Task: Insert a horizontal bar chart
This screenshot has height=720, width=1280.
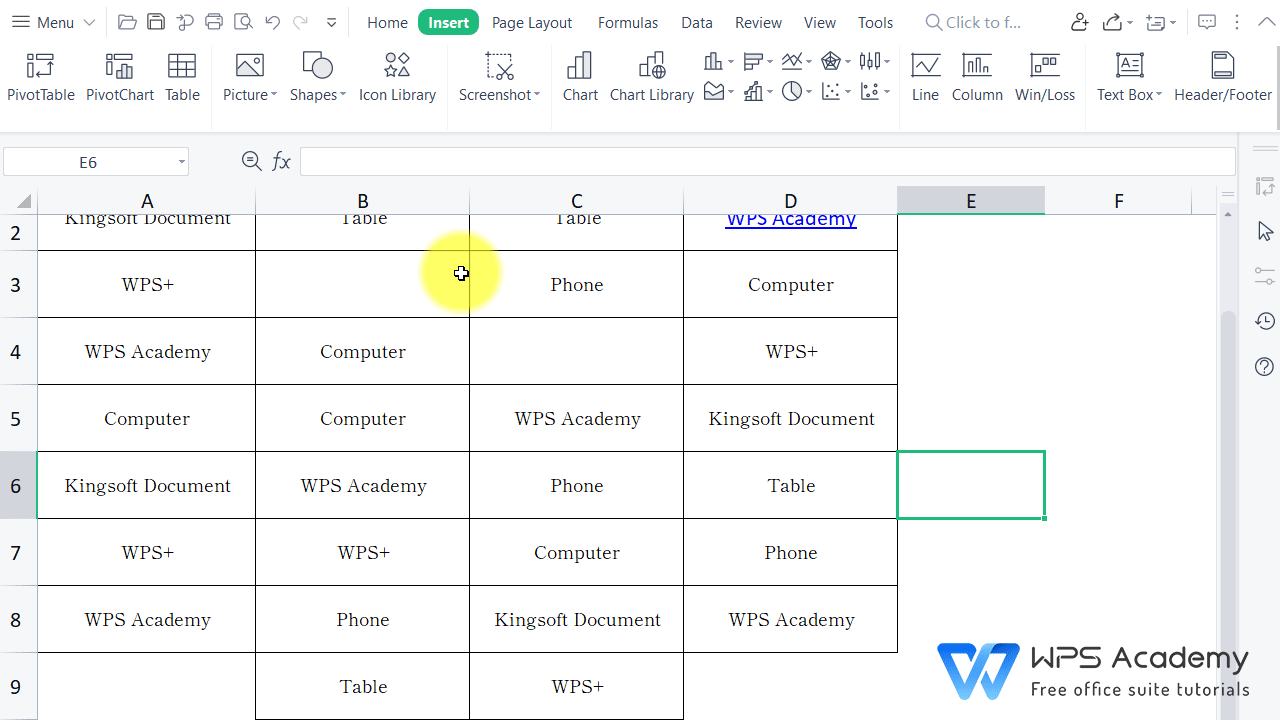Action: (x=754, y=62)
